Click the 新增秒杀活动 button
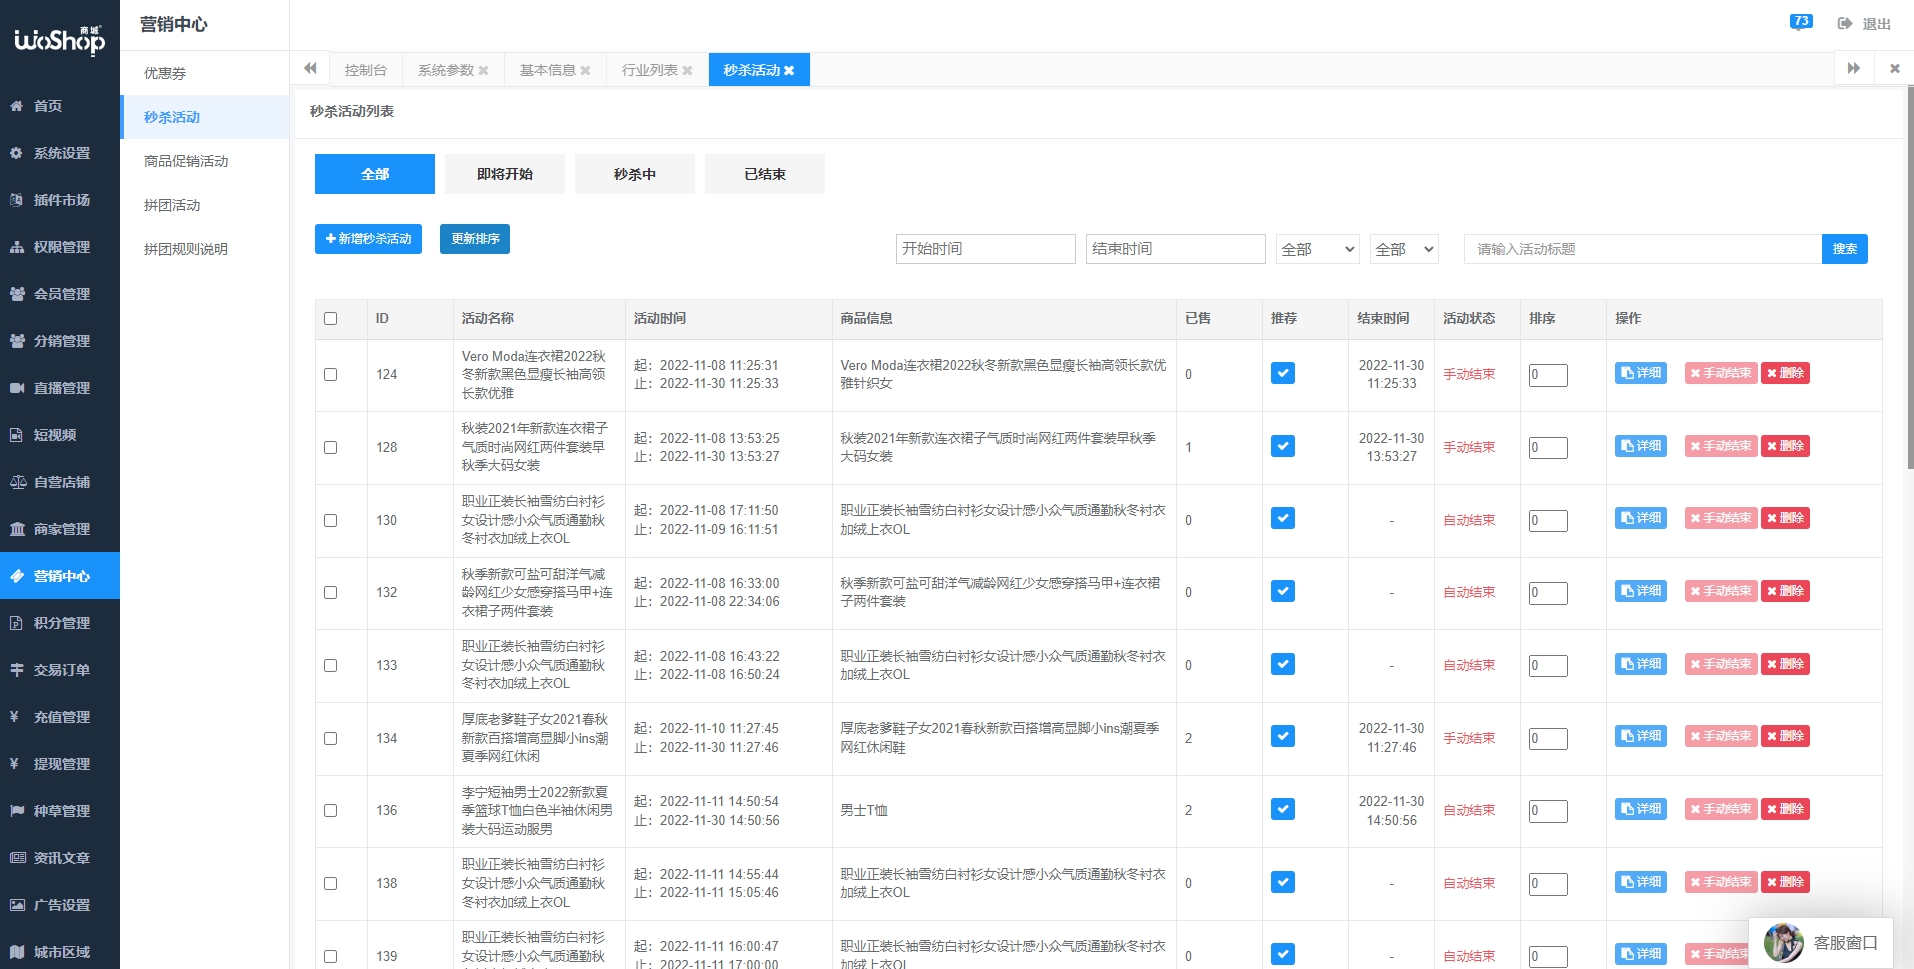Image resolution: width=1914 pixels, height=969 pixels. pyautogui.click(x=368, y=239)
